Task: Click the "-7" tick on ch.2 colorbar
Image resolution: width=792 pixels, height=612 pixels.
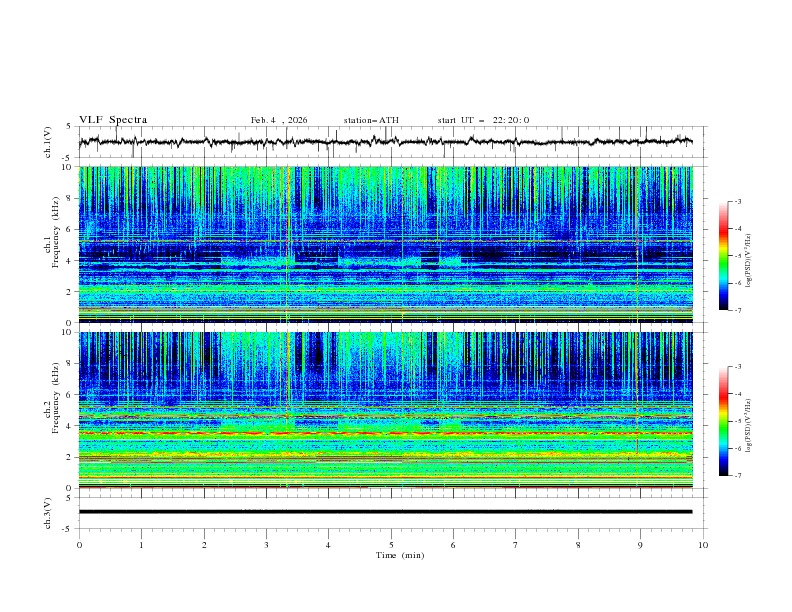Action: 738,476
